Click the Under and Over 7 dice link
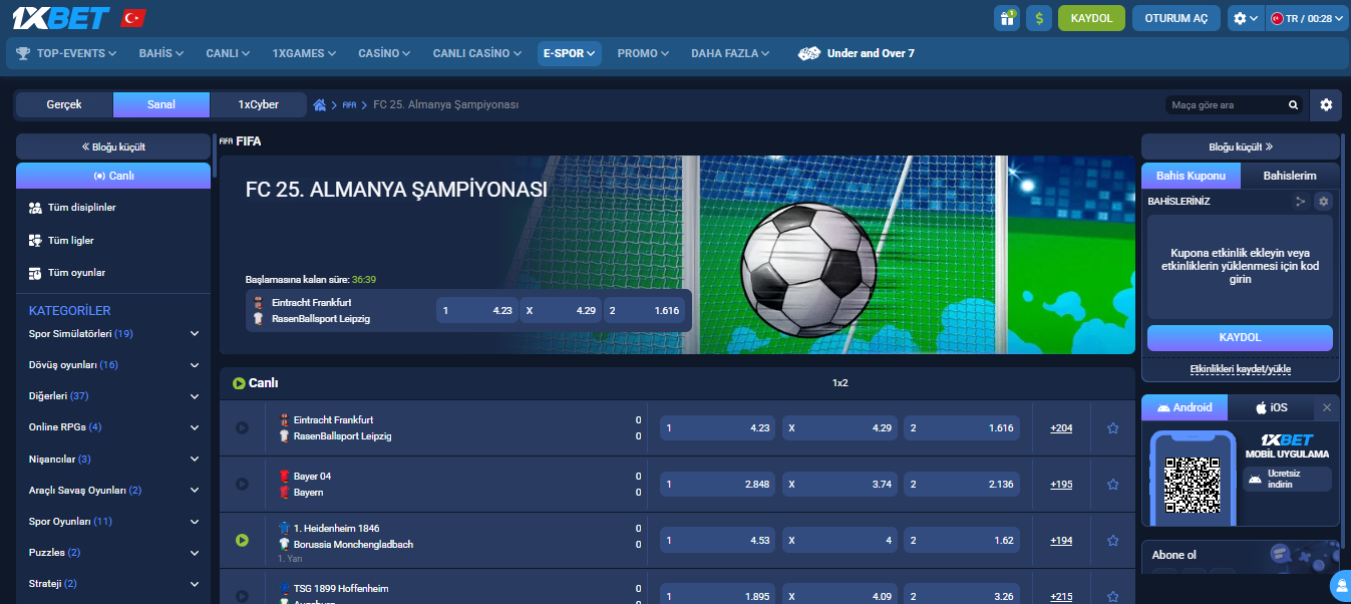This screenshot has height=604, width=1351. pos(856,53)
